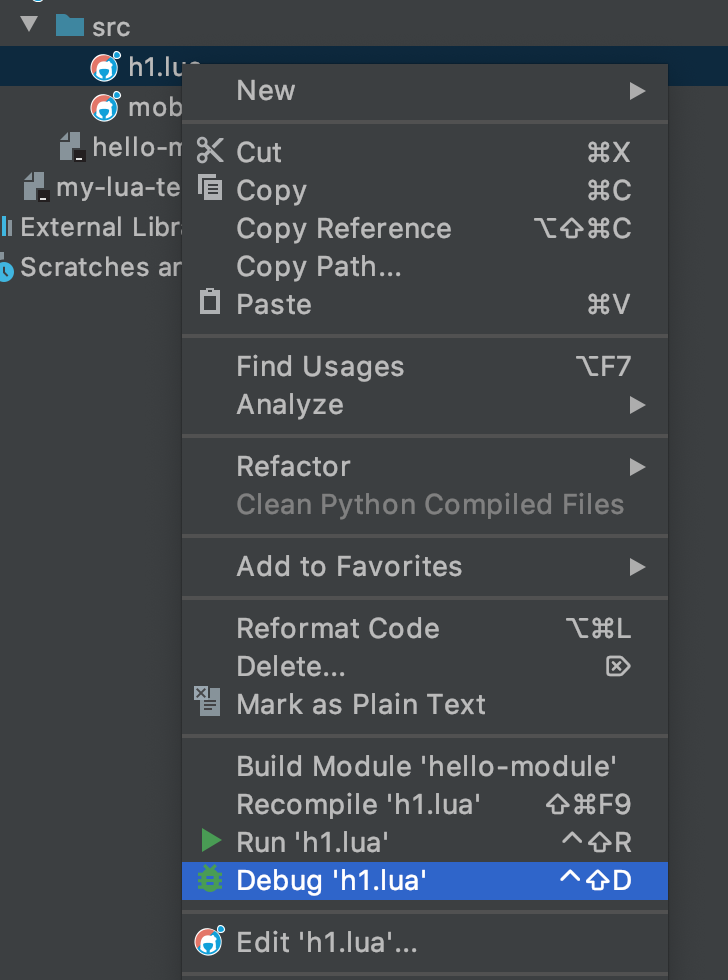This screenshot has height=980, width=728.
Task: Click the Paste clipboard icon
Action: coord(210,302)
